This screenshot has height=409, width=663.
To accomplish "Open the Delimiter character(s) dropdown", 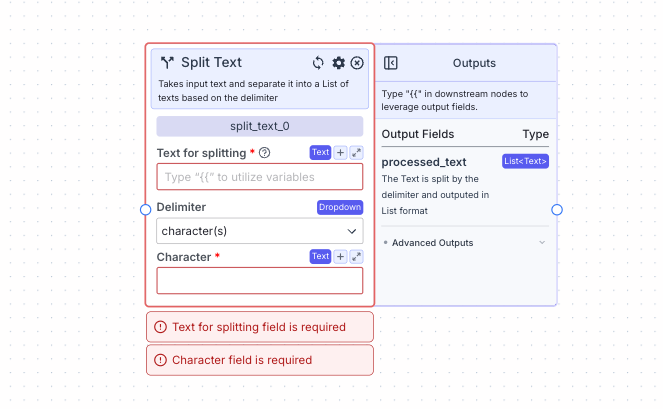I will tap(260, 231).
